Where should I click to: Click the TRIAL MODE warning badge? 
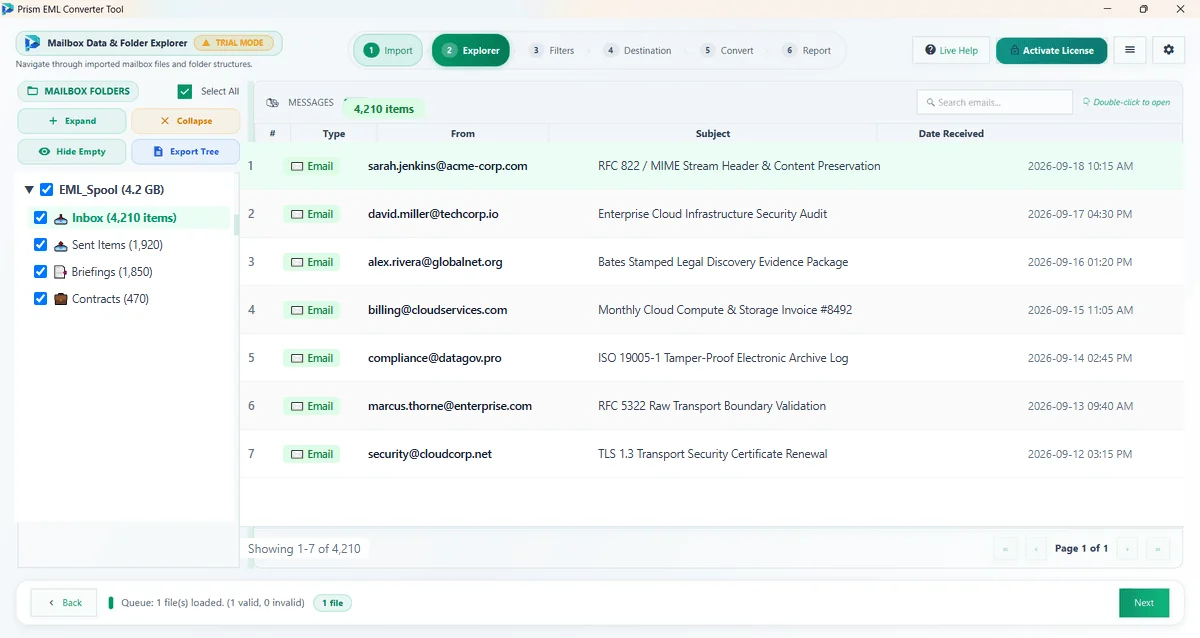pos(234,43)
